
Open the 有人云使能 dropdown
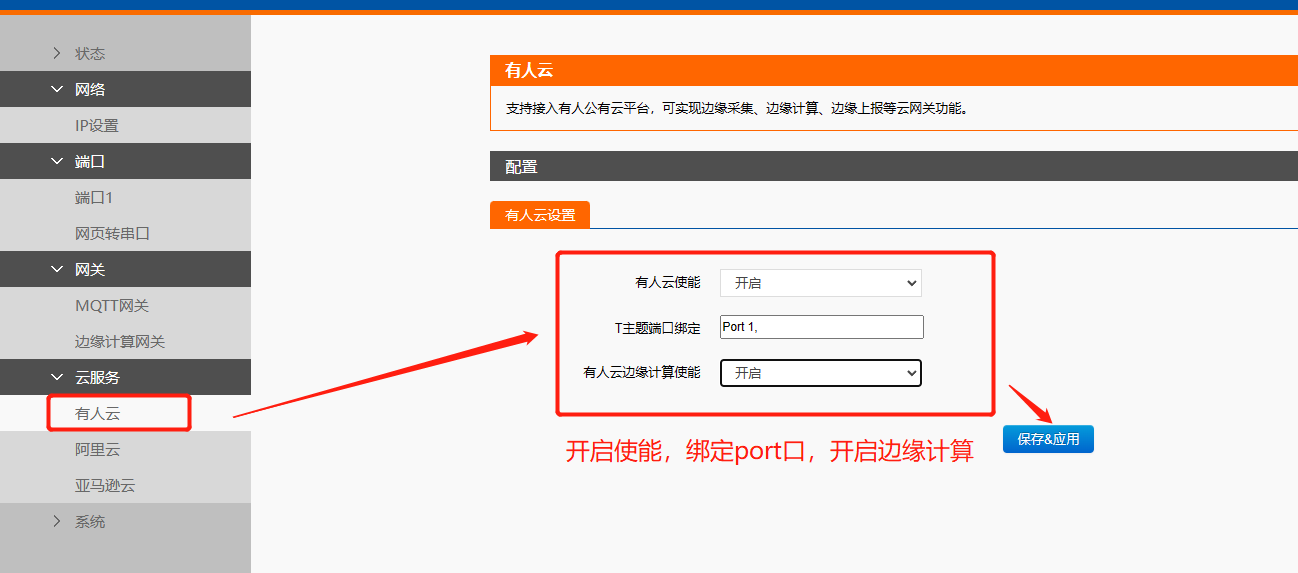point(820,283)
